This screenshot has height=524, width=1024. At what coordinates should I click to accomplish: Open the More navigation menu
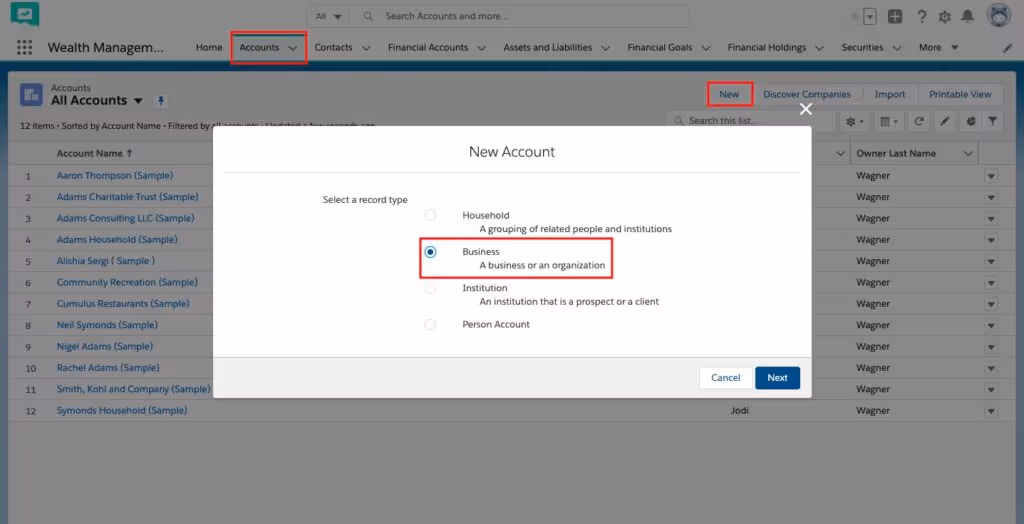pos(938,48)
